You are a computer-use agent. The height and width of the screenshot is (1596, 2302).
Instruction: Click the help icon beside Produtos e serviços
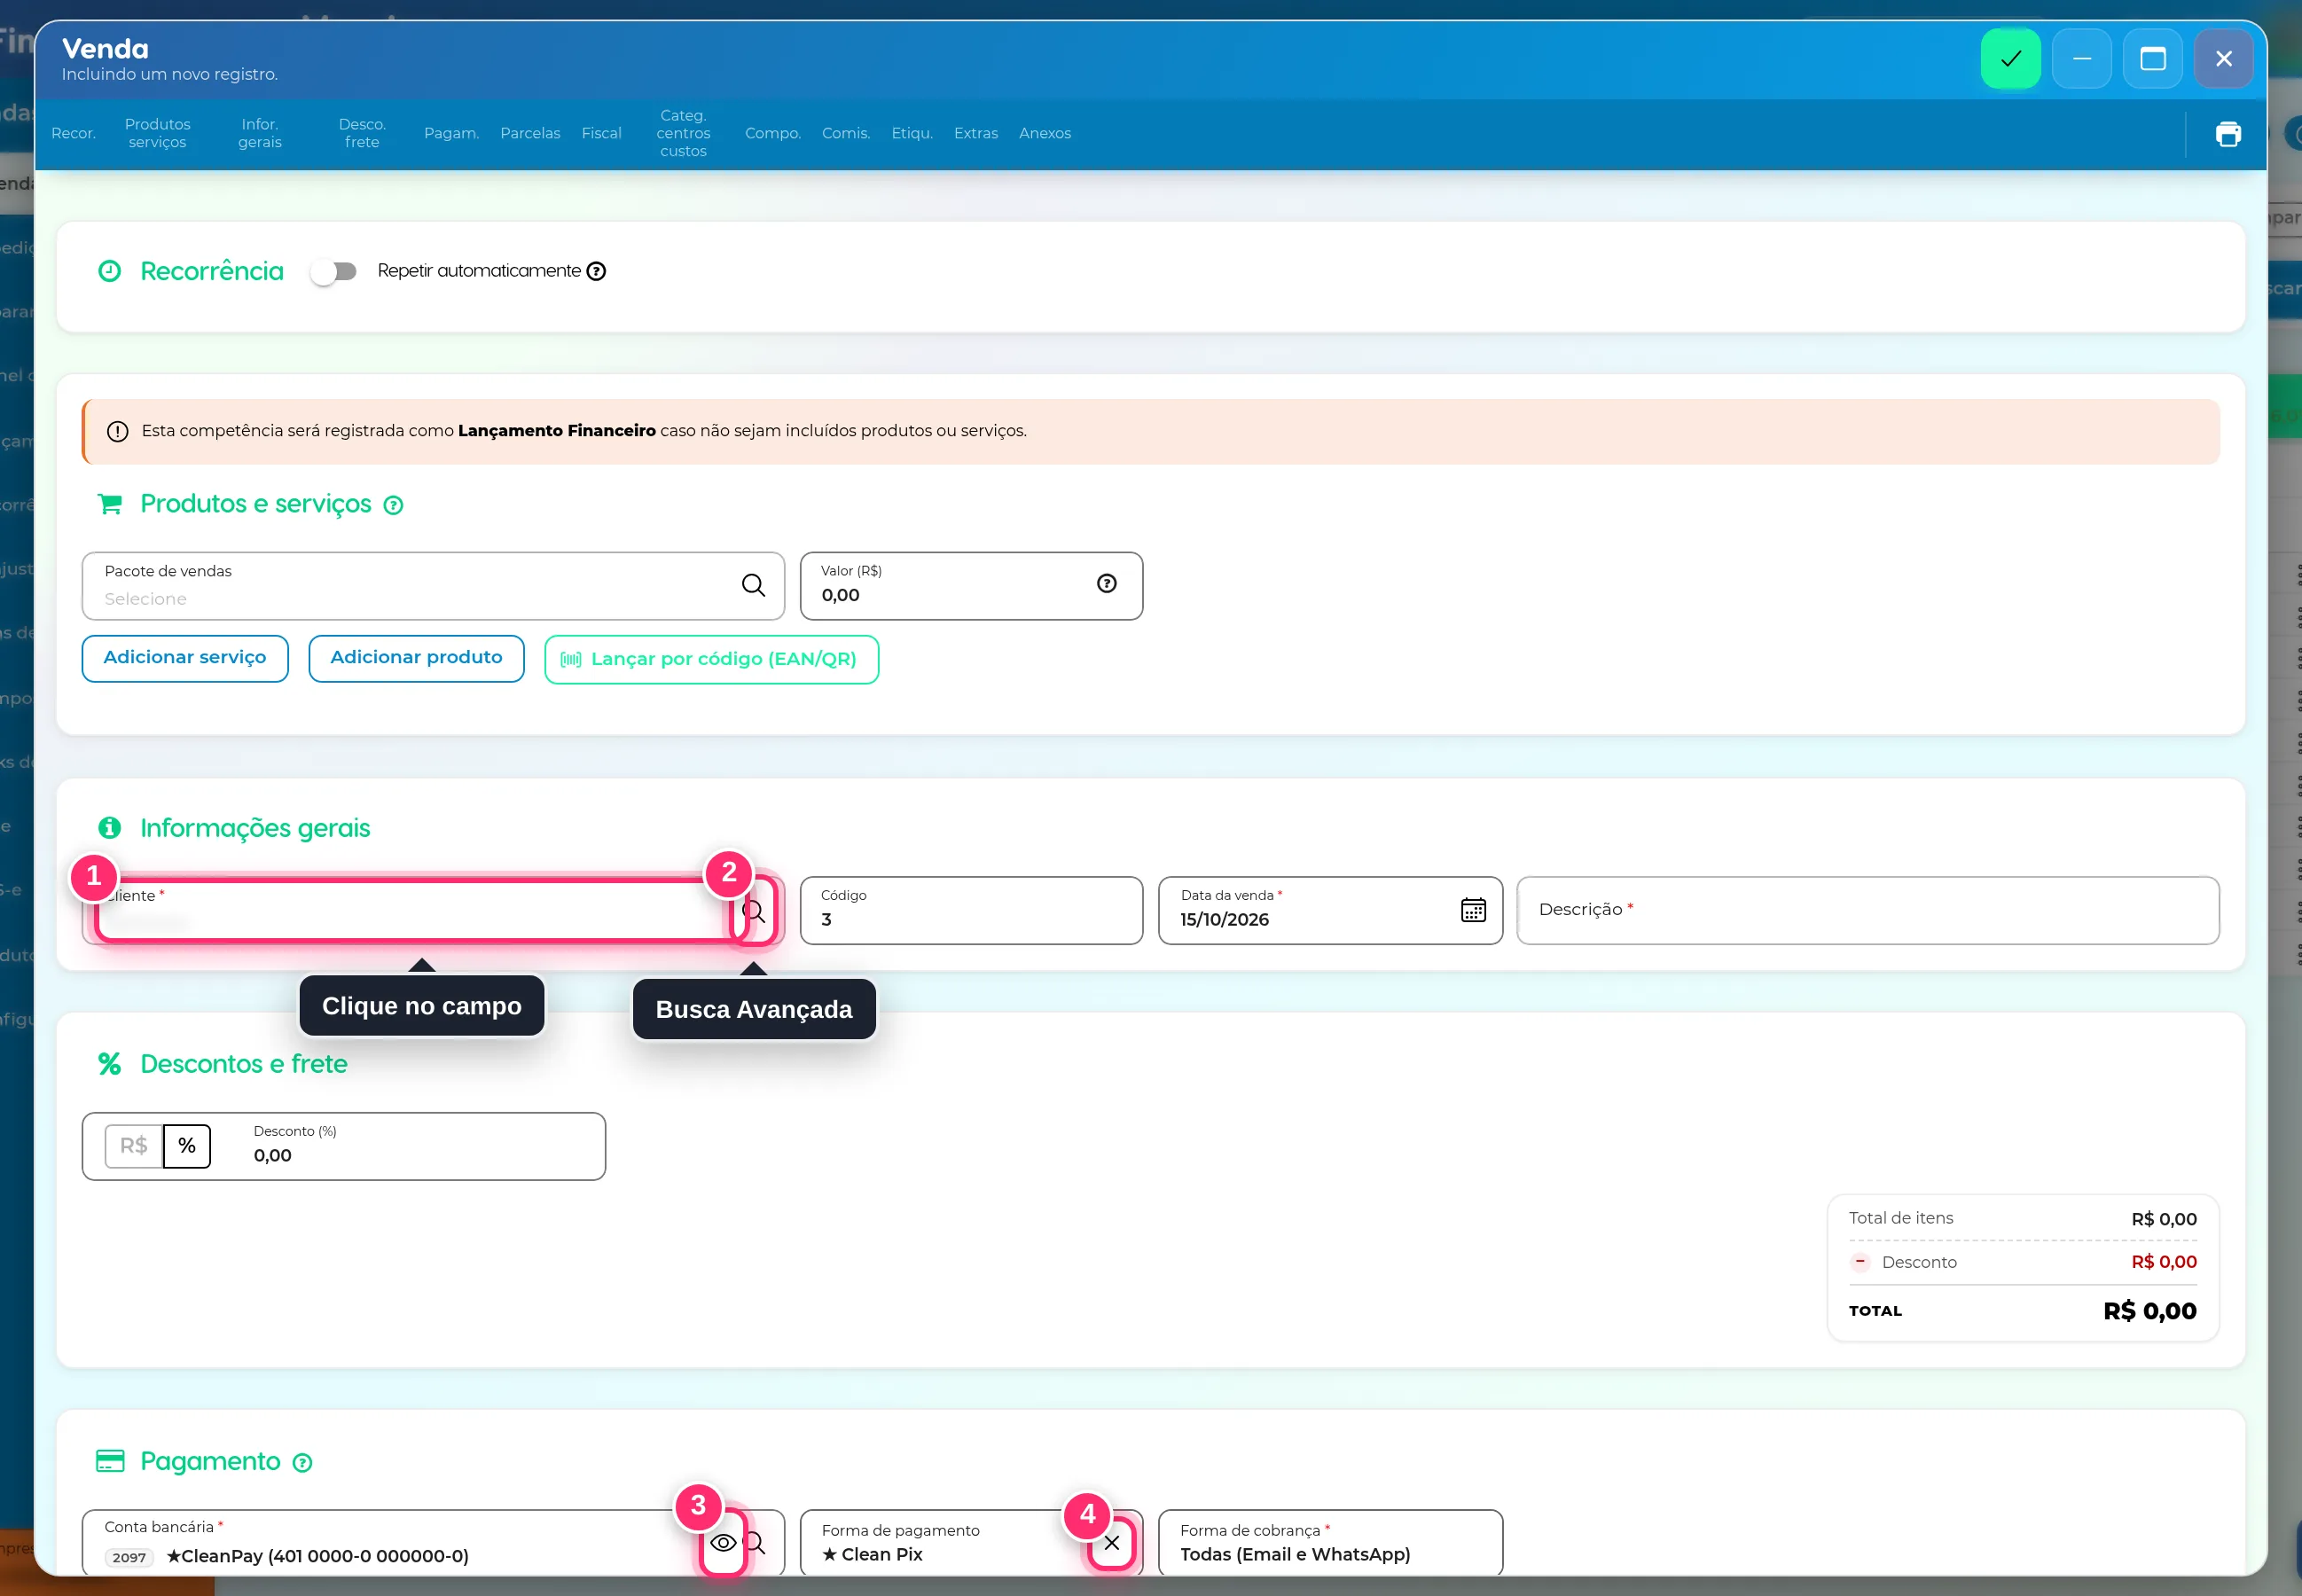click(394, 505)
